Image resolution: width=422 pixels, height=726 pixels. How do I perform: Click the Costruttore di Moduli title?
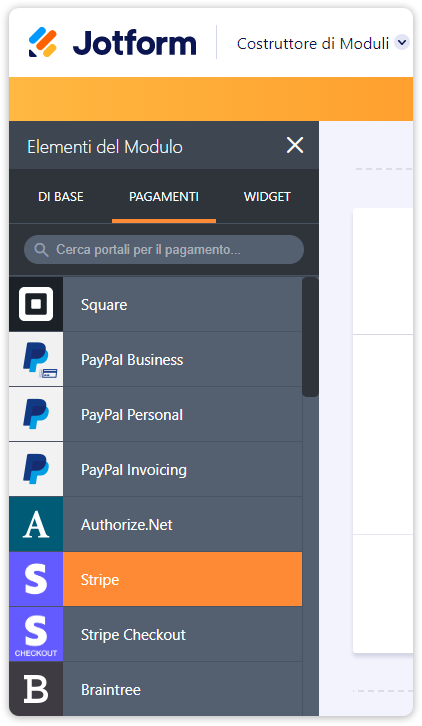click(313, 44)
